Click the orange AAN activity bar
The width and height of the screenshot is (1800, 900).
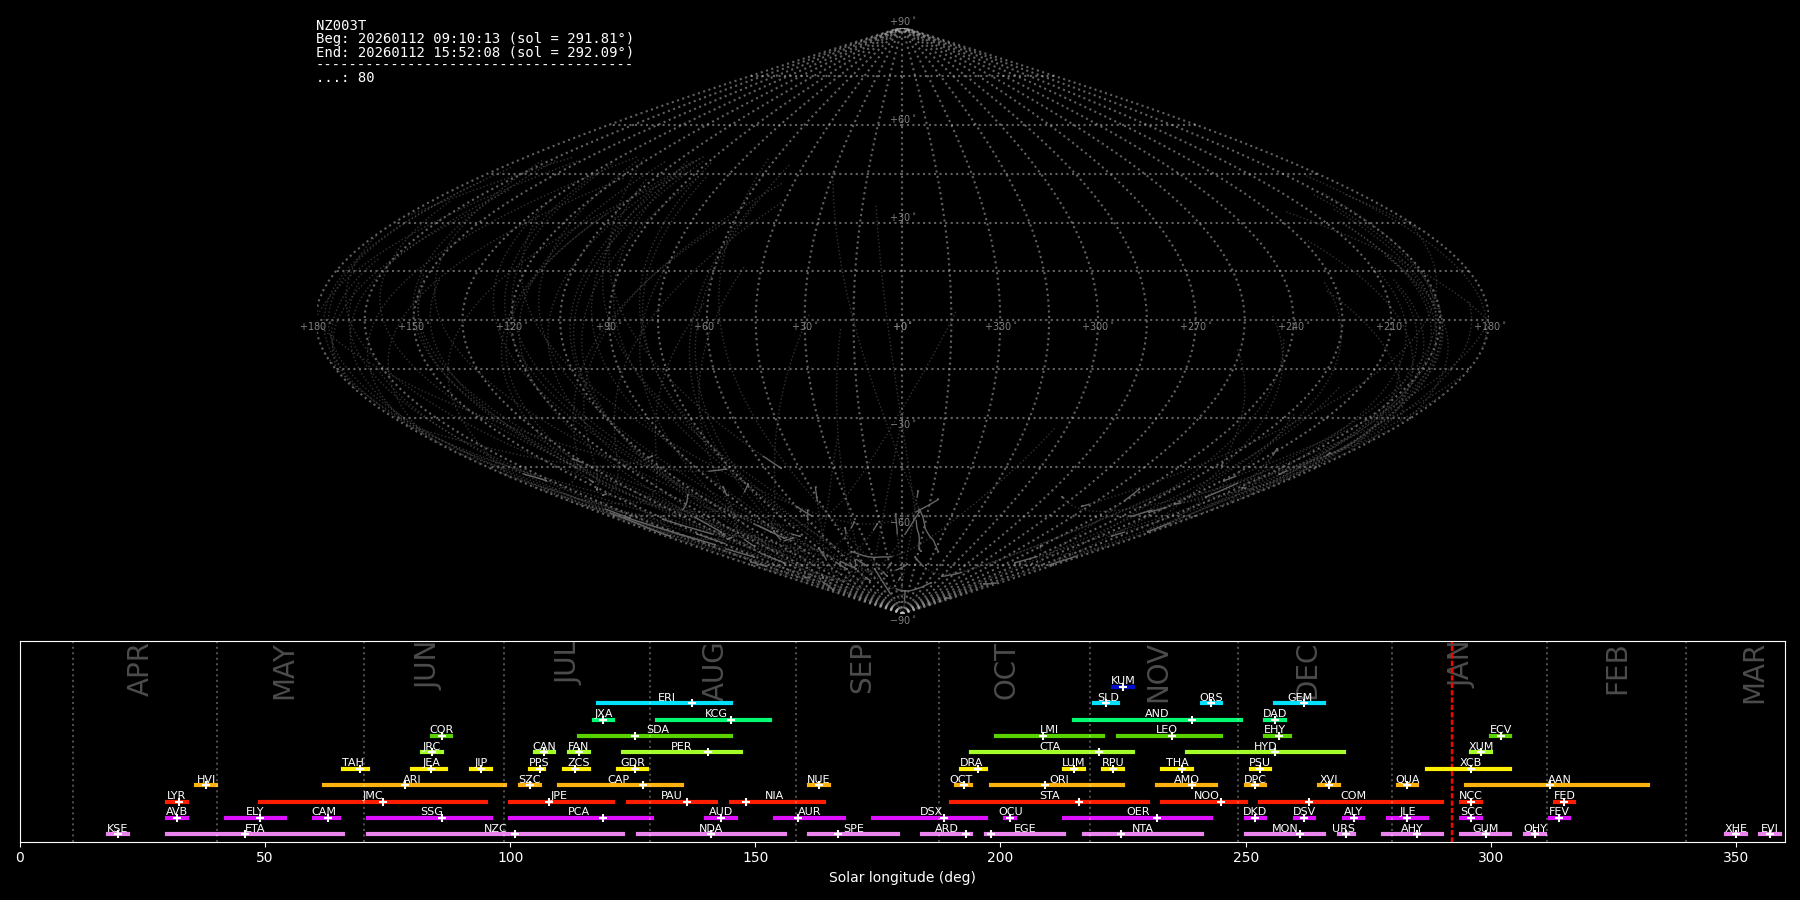click(x=1557, y=785)
